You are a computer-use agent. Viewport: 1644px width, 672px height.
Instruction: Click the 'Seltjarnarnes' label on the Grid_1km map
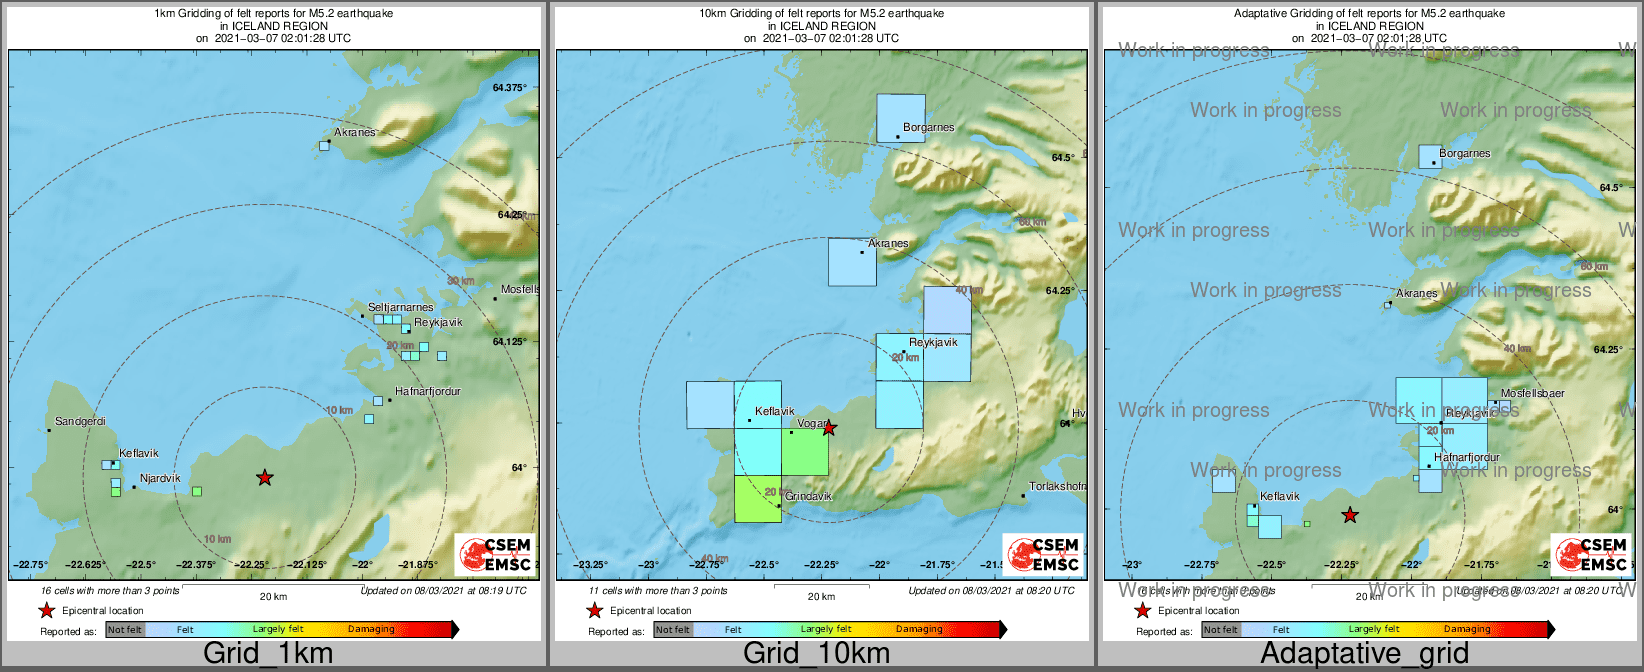pyautogui.click(x=401, y=307)
